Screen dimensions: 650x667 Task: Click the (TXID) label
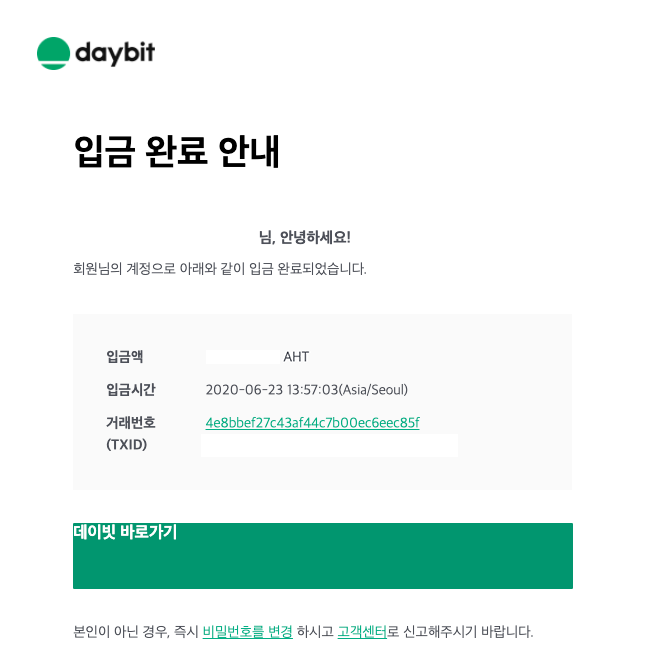126,445
